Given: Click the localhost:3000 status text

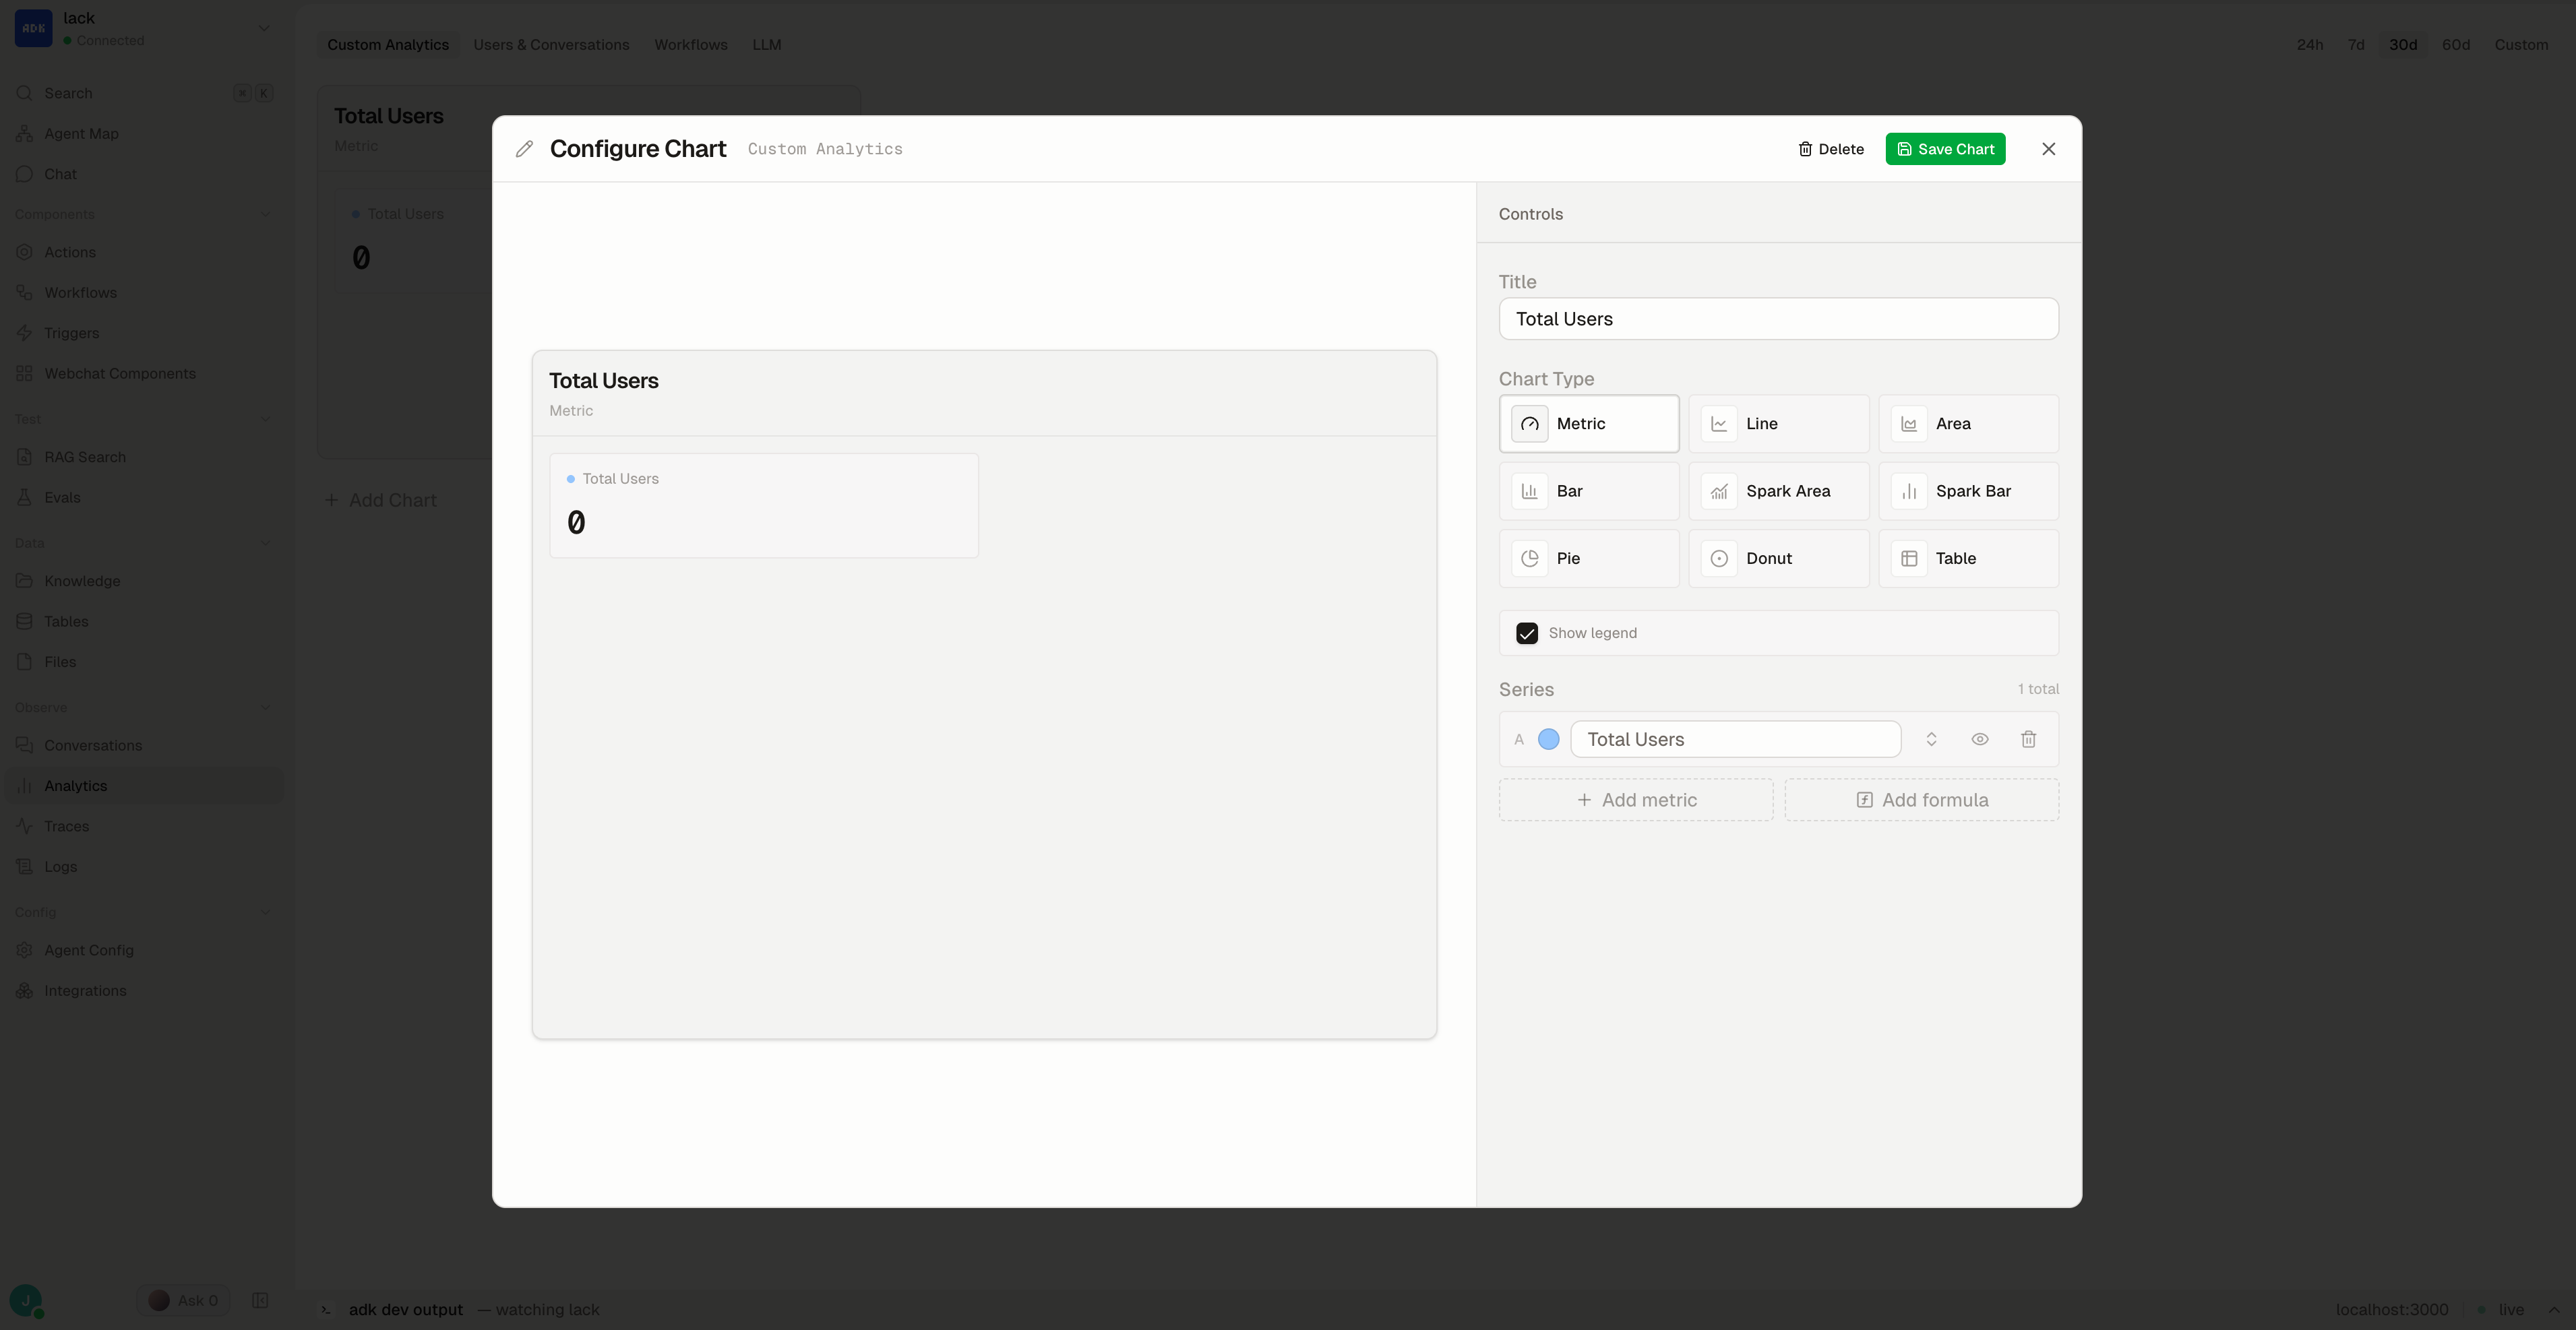Looking at the screenshot, I should click(x=2392, y=1310).
